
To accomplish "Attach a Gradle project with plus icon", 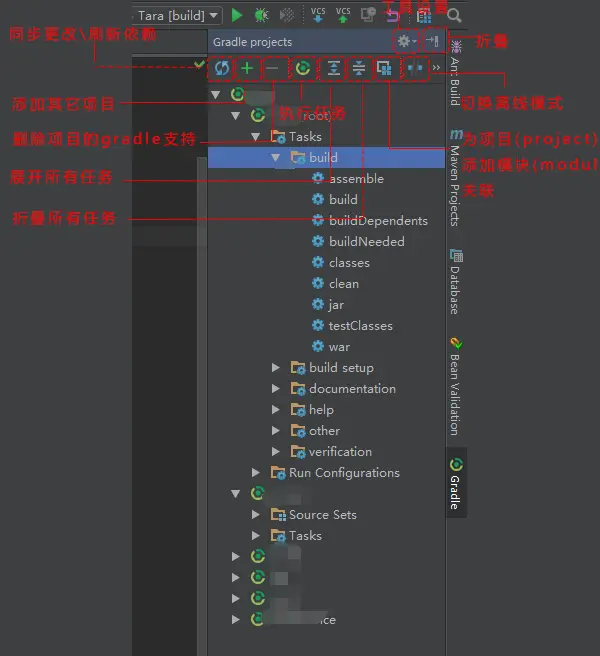I will pos(247,68).
